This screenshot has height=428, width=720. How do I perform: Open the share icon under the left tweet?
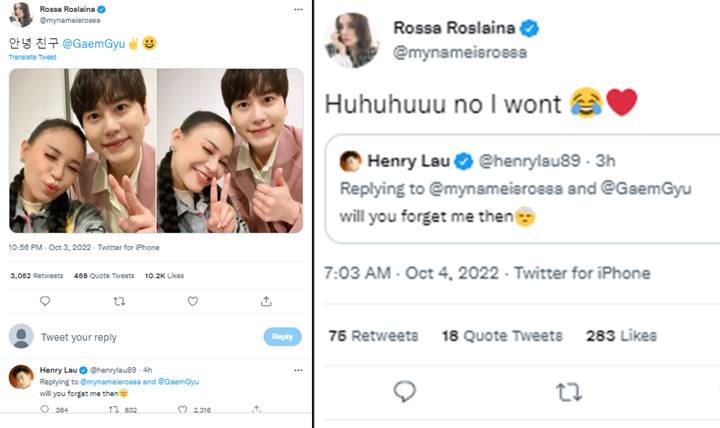266,301
